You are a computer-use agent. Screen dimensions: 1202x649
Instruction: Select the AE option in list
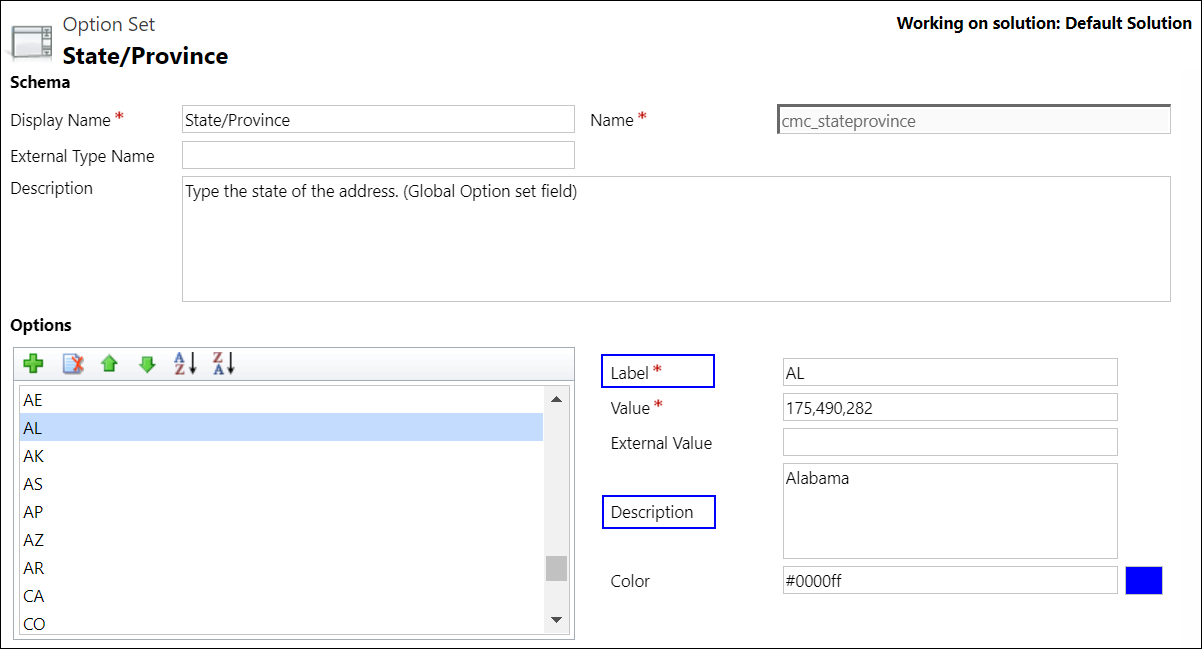[x=280, y=400]
